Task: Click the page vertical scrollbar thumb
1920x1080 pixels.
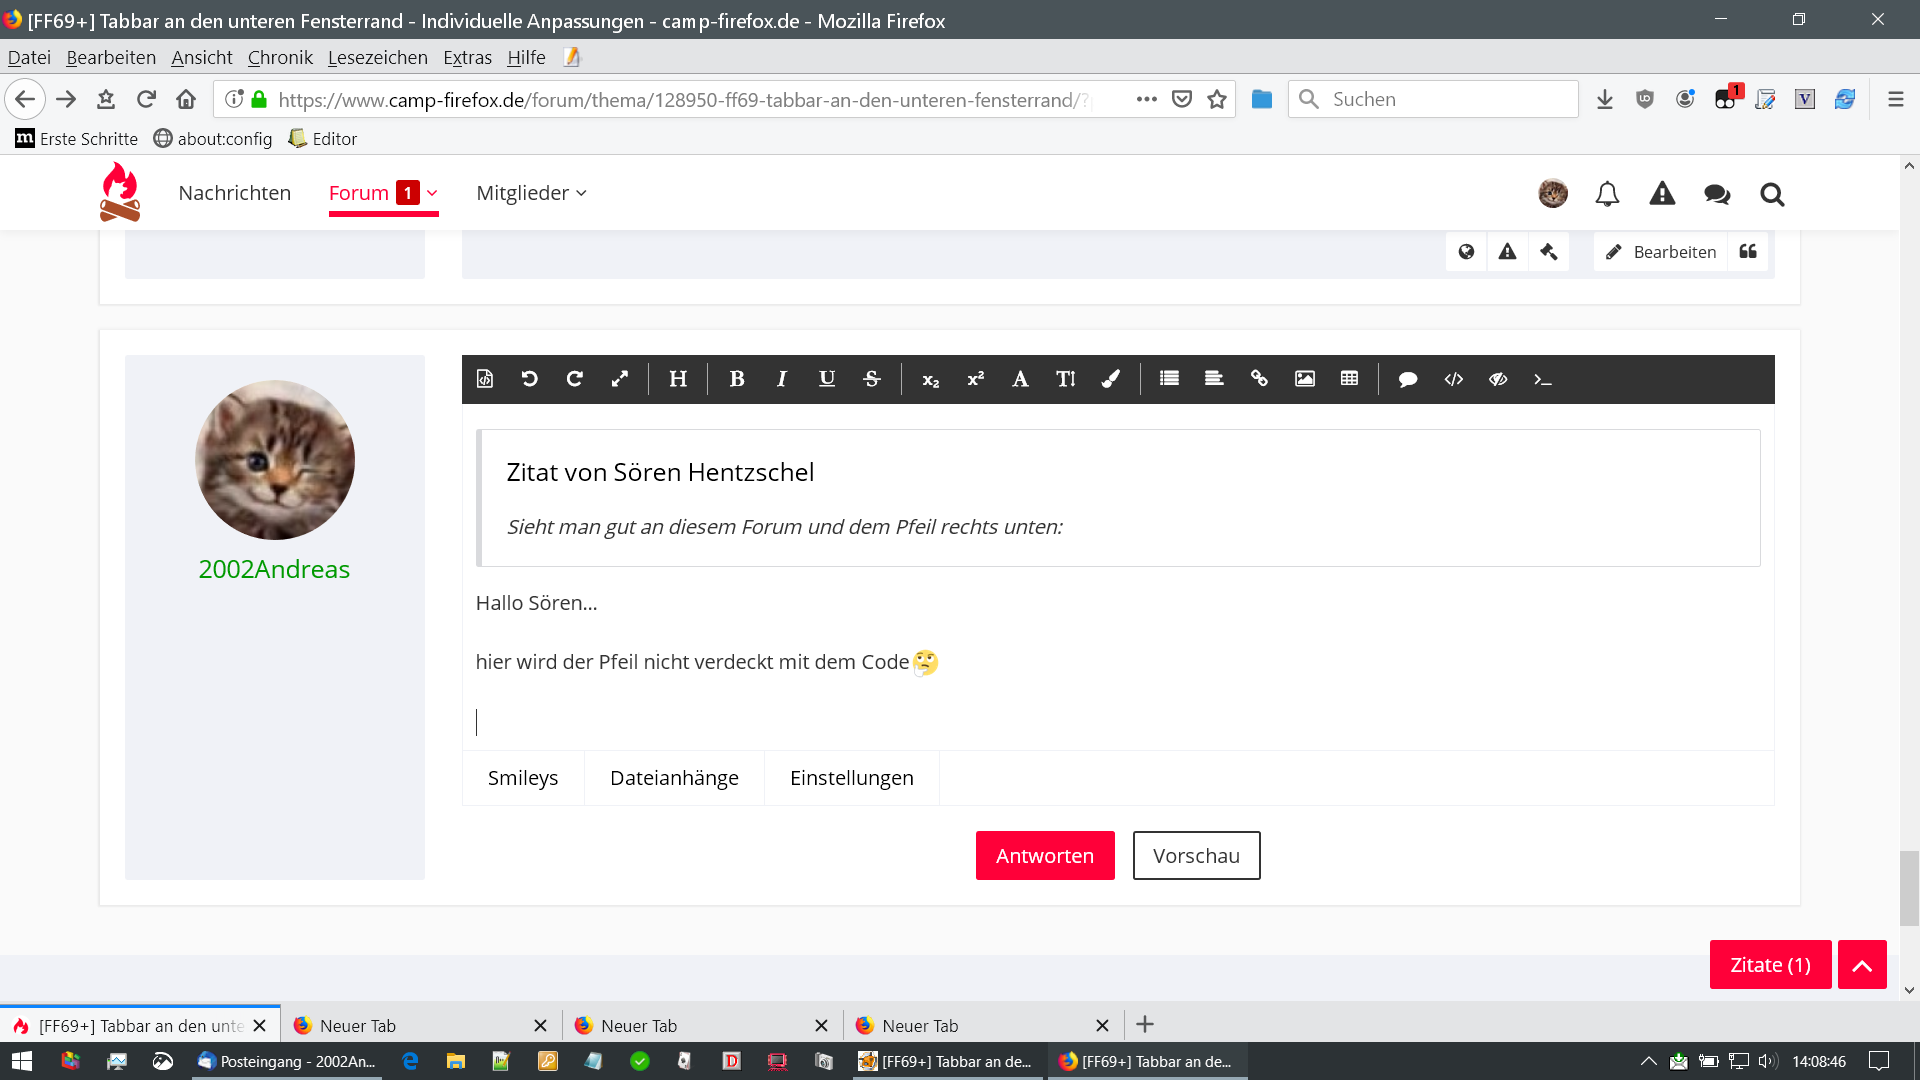Action: tap(1909, 888)
